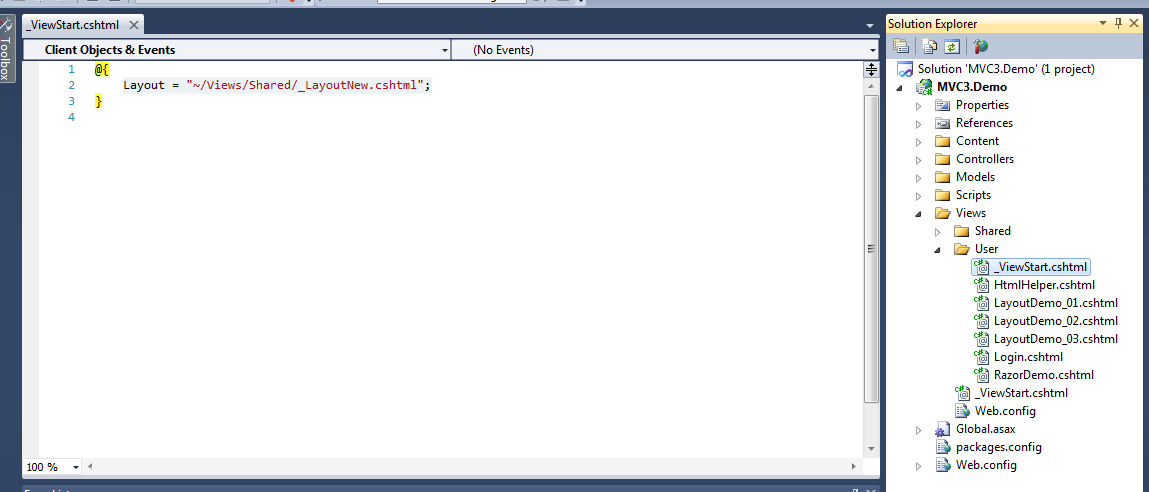
Task: Select the root Web.config label
Action: pos(986,465)
